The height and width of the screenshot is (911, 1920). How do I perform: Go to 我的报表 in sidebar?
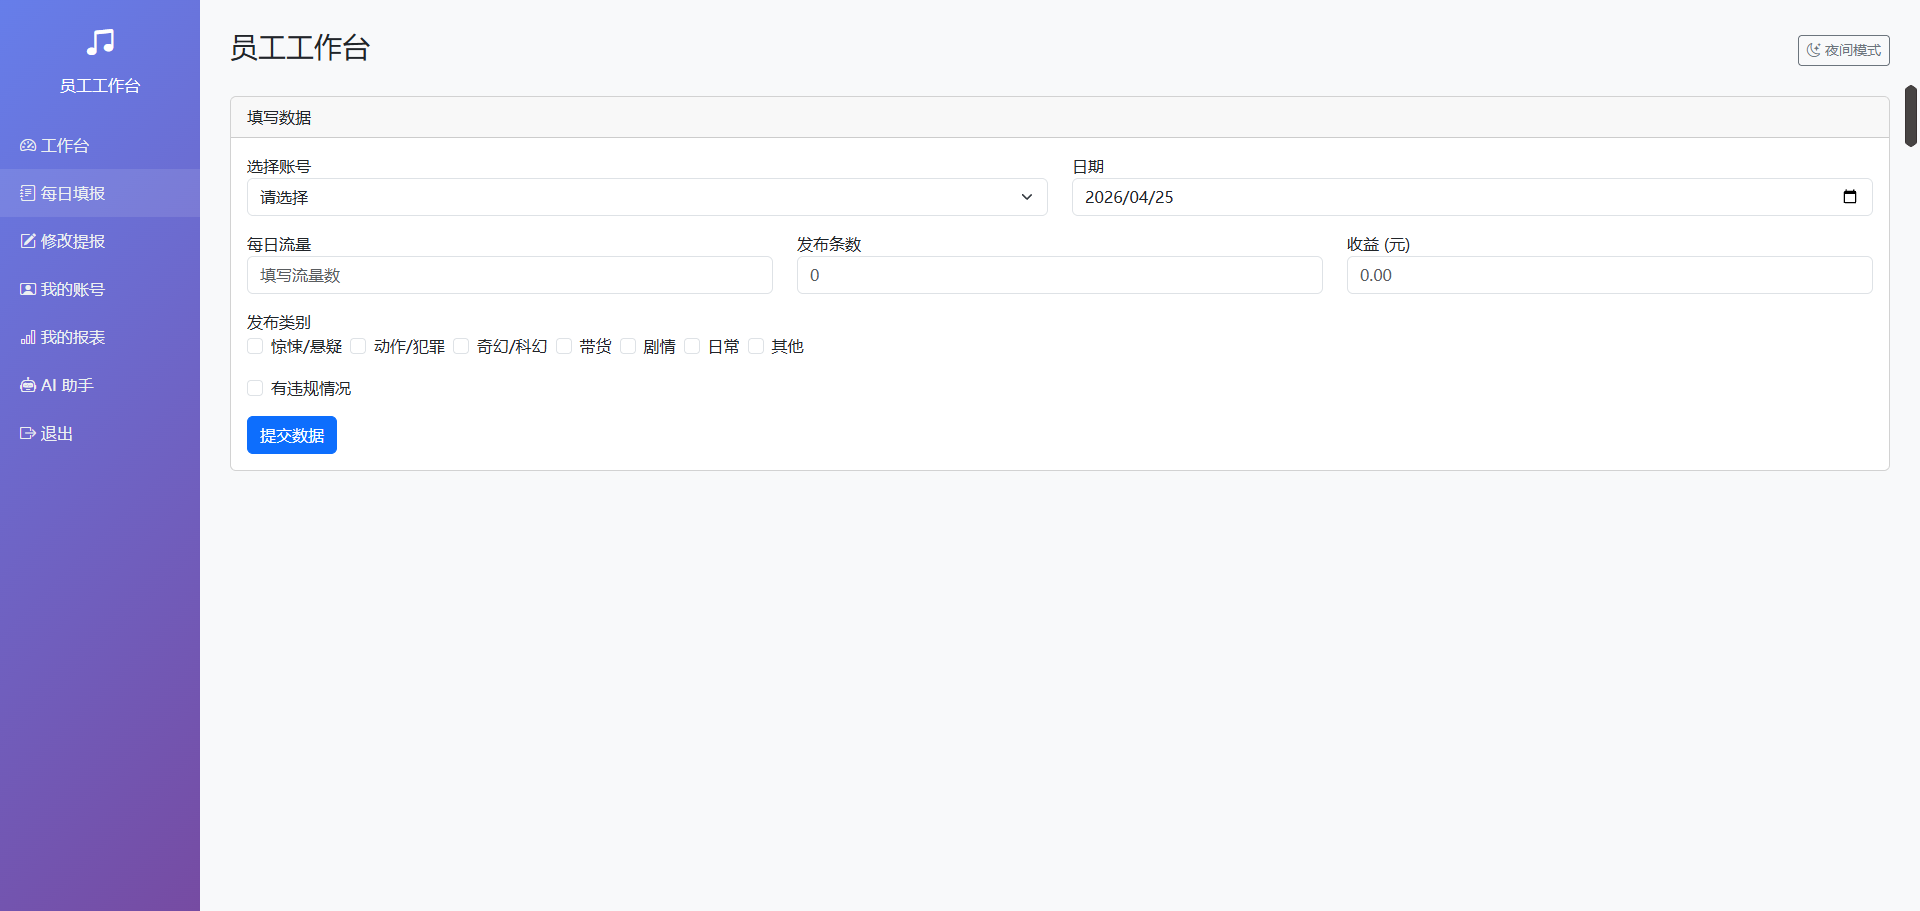[72, 338]
